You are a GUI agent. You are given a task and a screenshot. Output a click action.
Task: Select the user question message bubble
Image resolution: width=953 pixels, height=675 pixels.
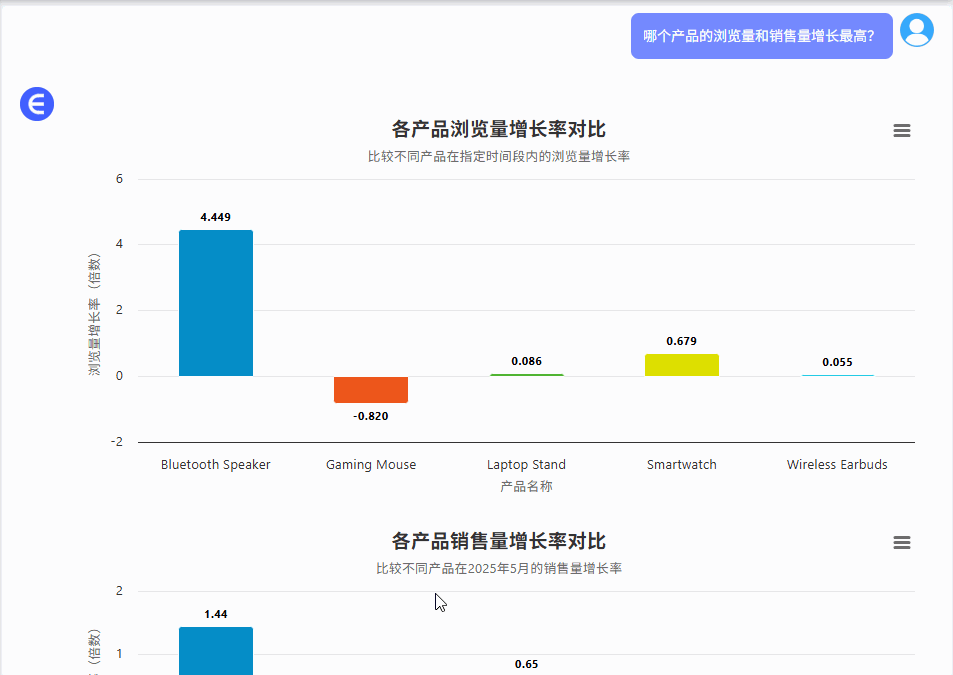pos(762,36)
